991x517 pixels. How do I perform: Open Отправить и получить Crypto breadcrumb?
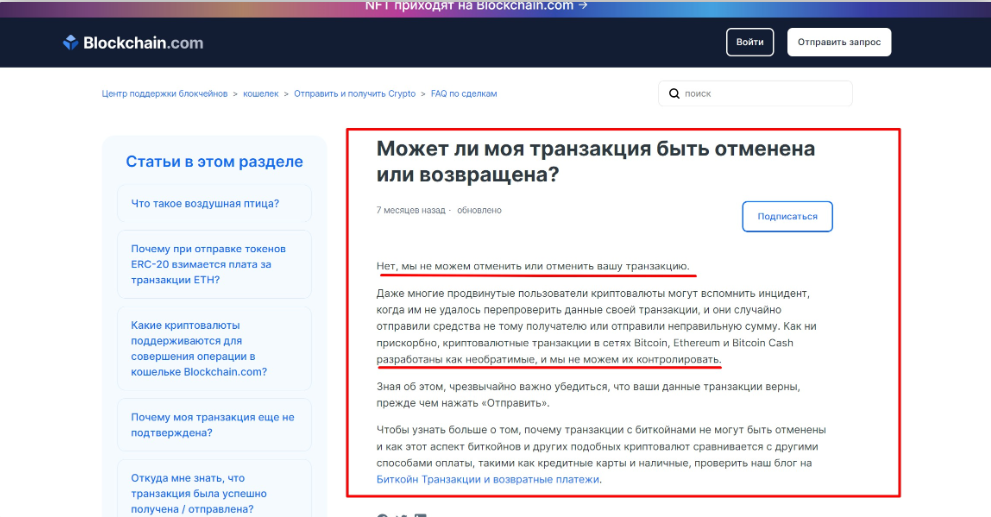click(355, 94)
